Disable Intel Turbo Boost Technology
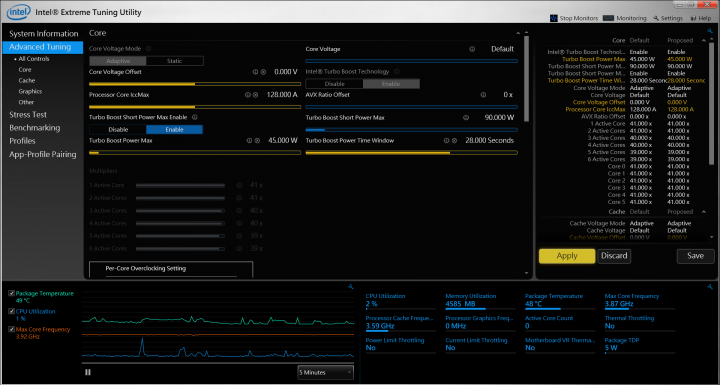 click(x=334, y=84)
